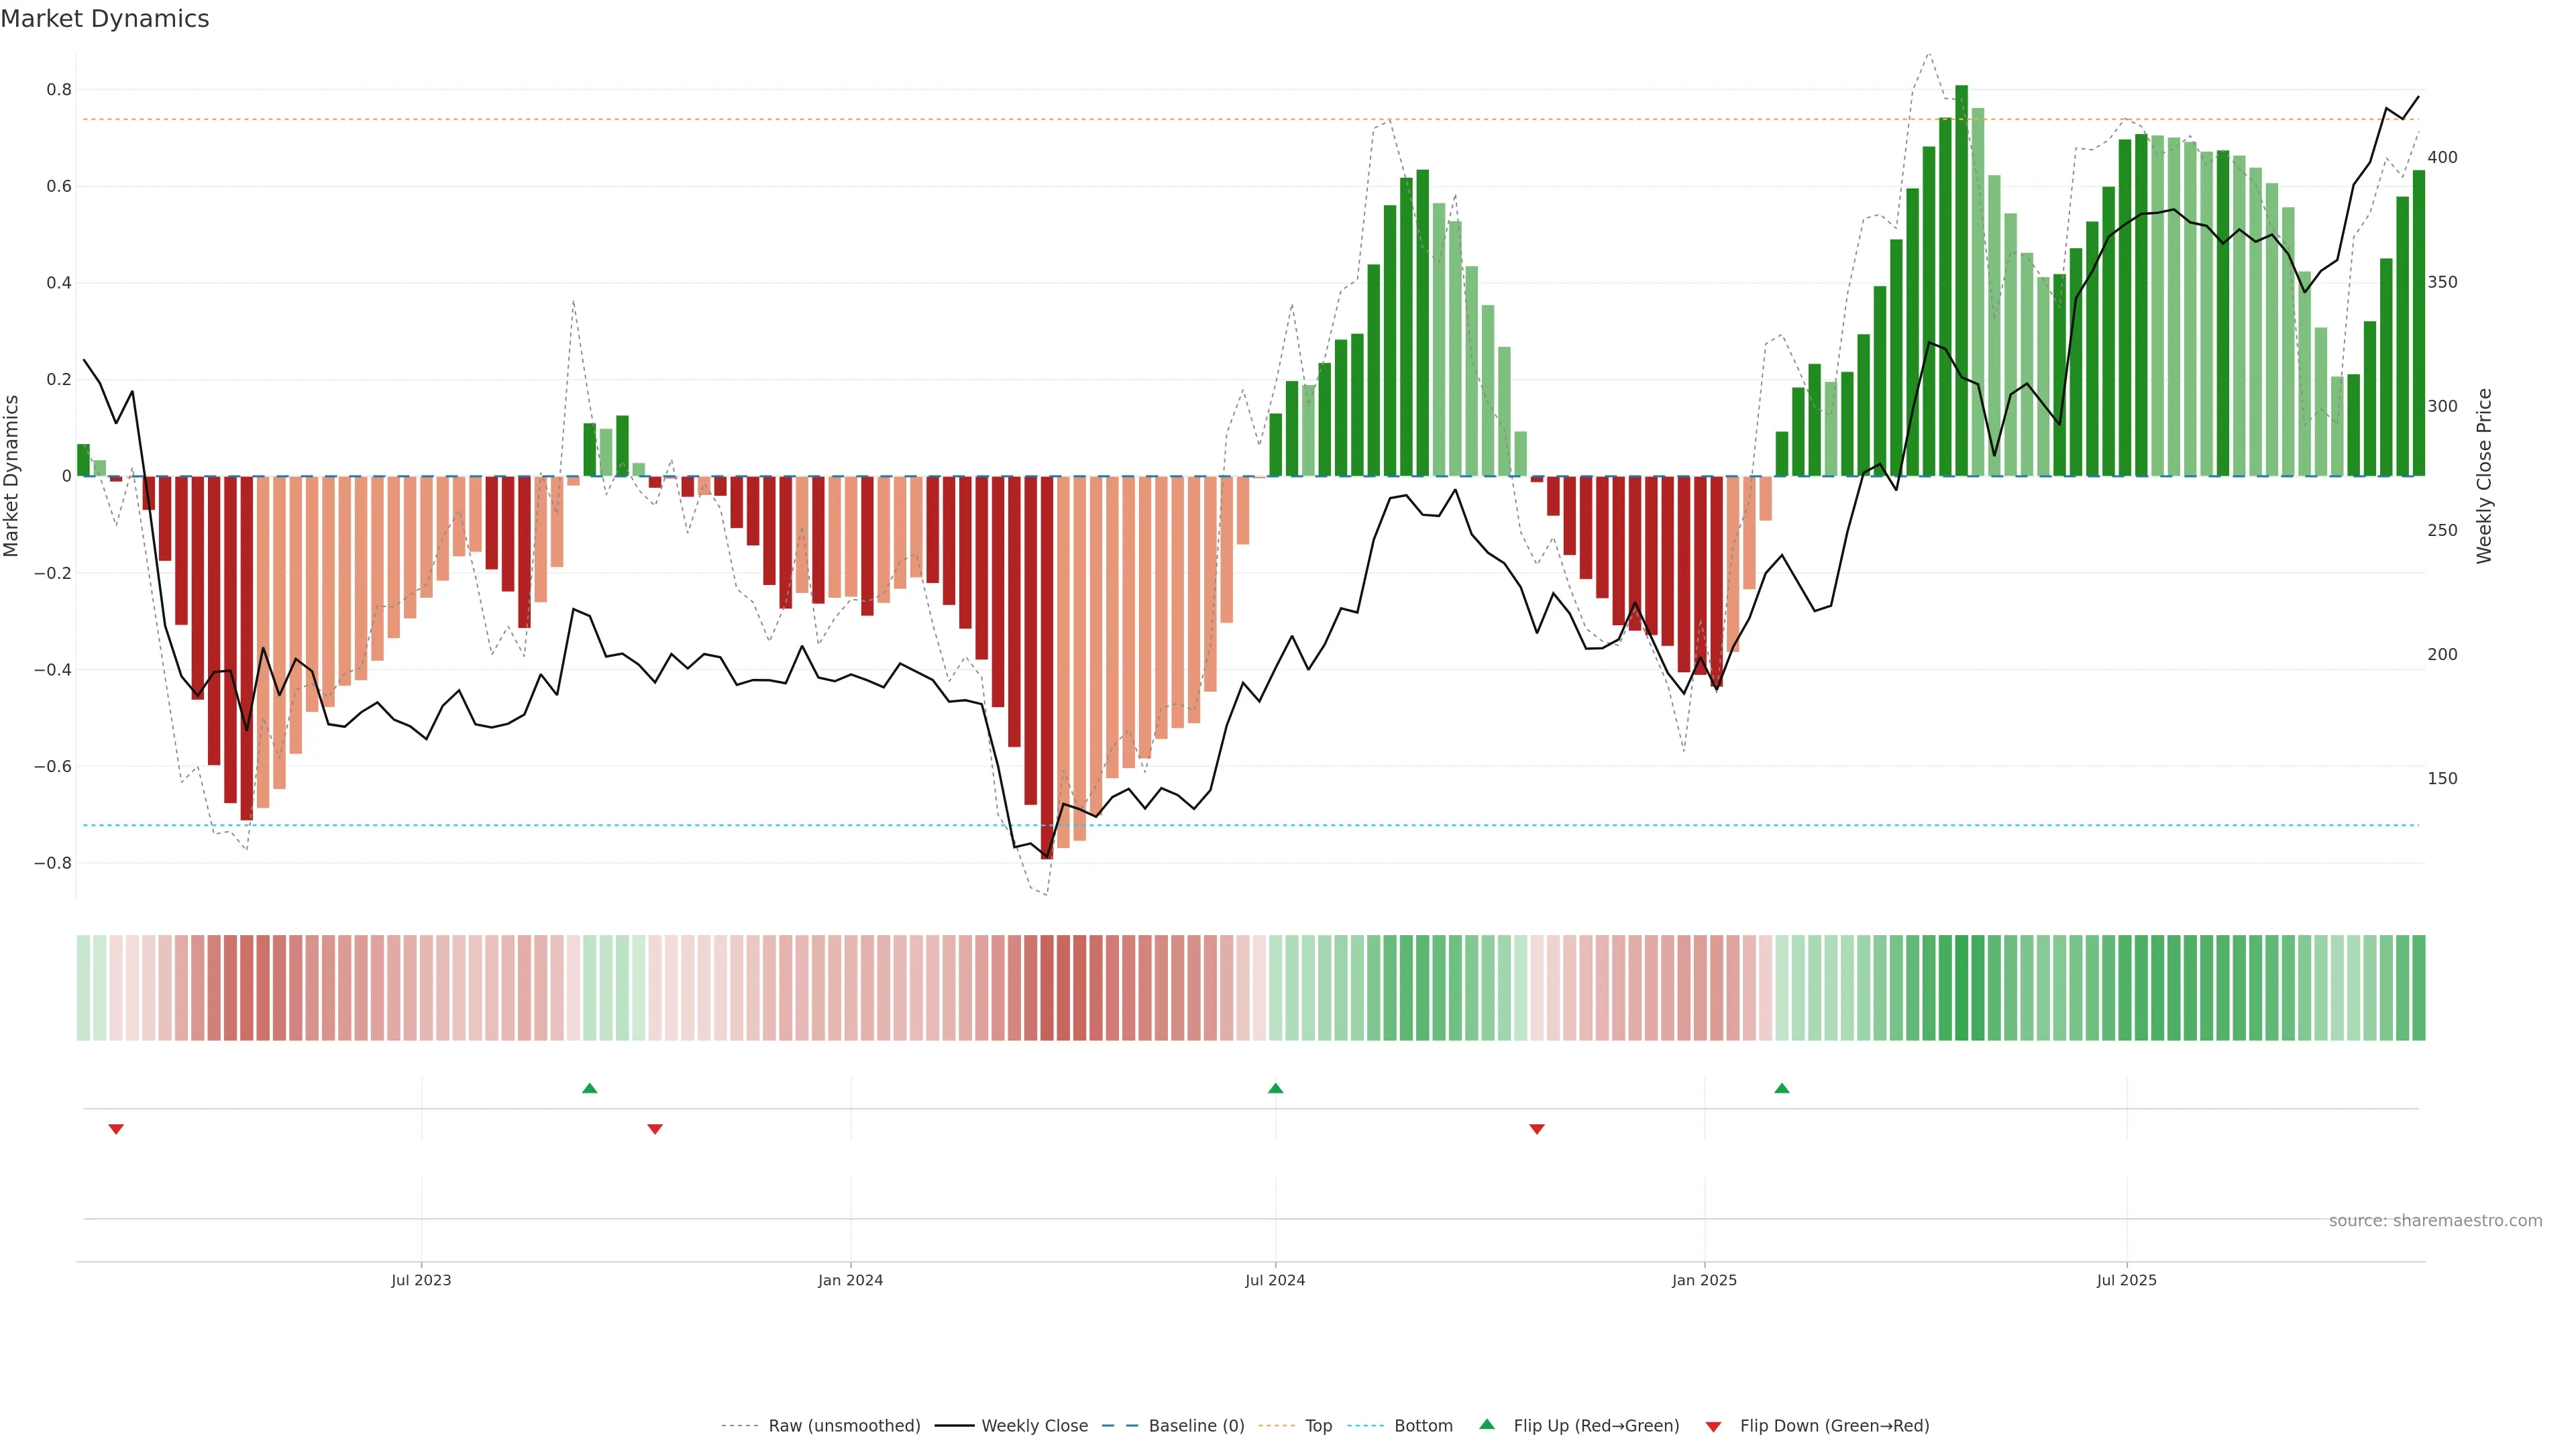Hide the Top threshold line via legend
This screenshot has height=1449, width=2576.
pos(1318,1426)
